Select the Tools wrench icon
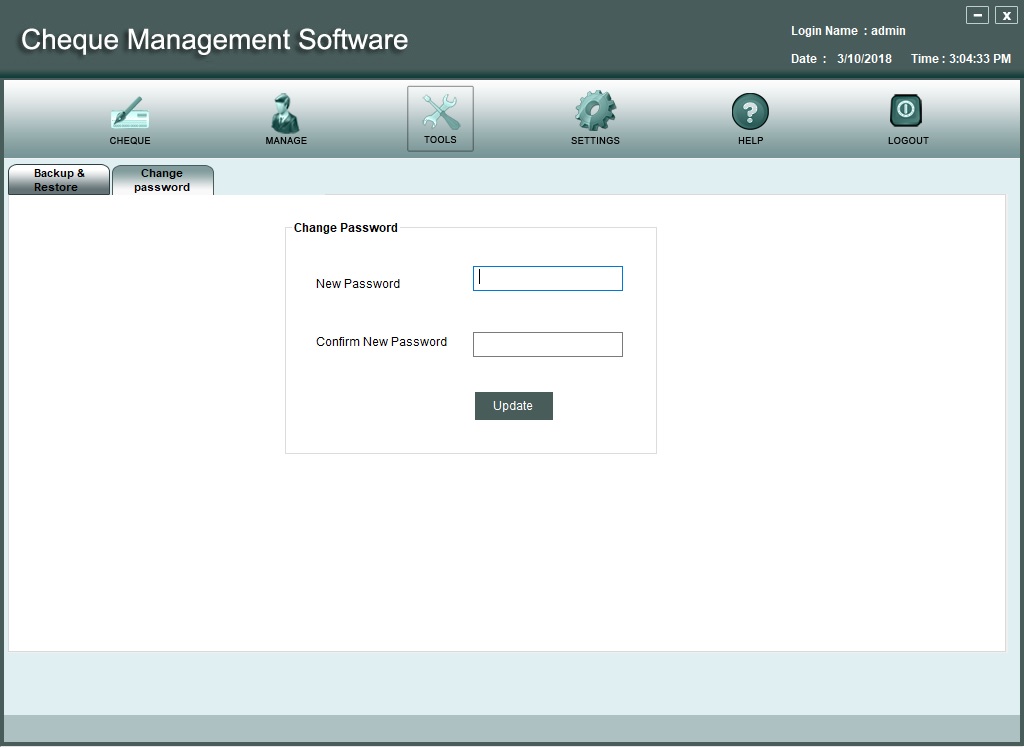The height and width of the screenshot is (748, 1024). point(440,111)
